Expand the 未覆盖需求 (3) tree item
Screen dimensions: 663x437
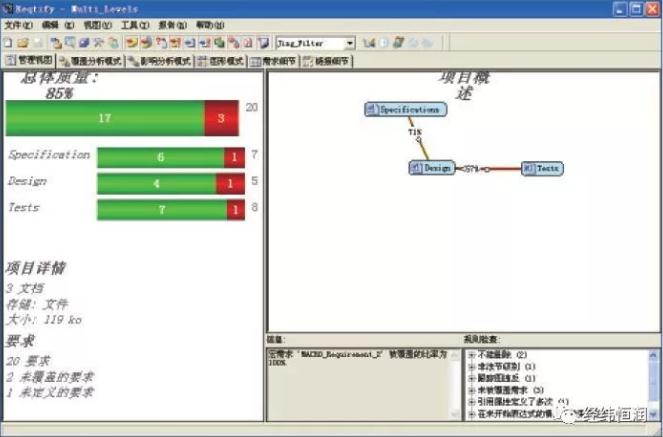(x=471, y=390)
